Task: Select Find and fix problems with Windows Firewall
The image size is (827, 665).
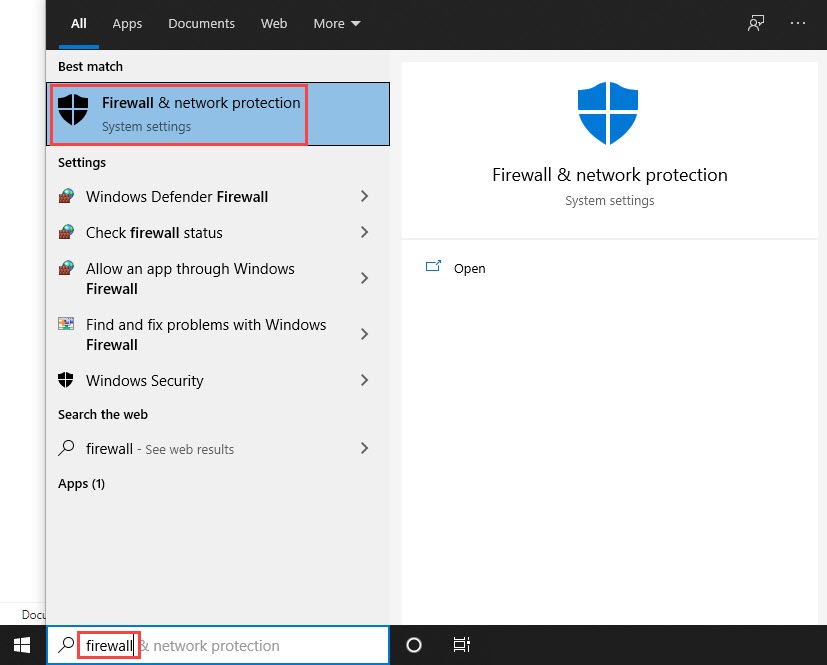Action: tap(205, 335)
